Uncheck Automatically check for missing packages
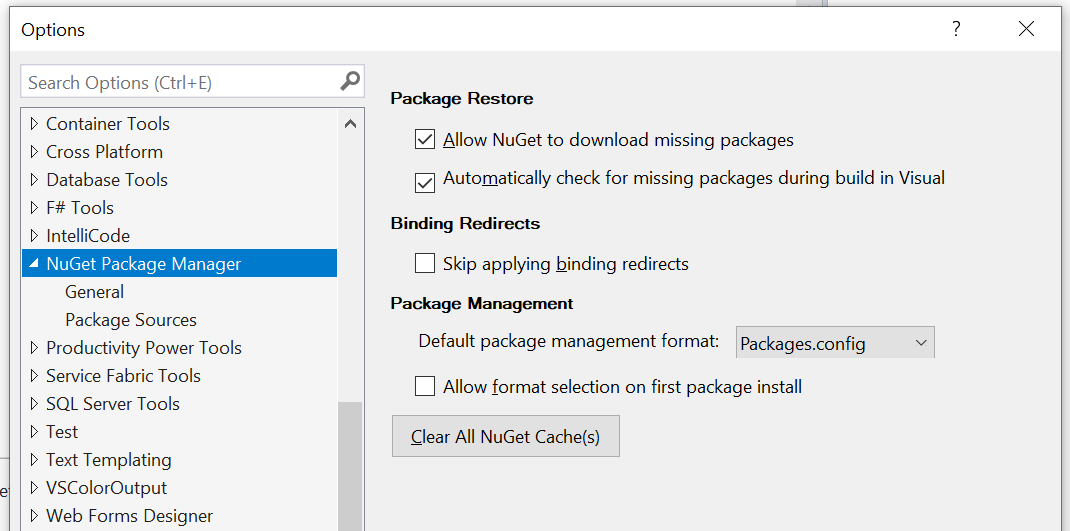 [x=424, y=182]
